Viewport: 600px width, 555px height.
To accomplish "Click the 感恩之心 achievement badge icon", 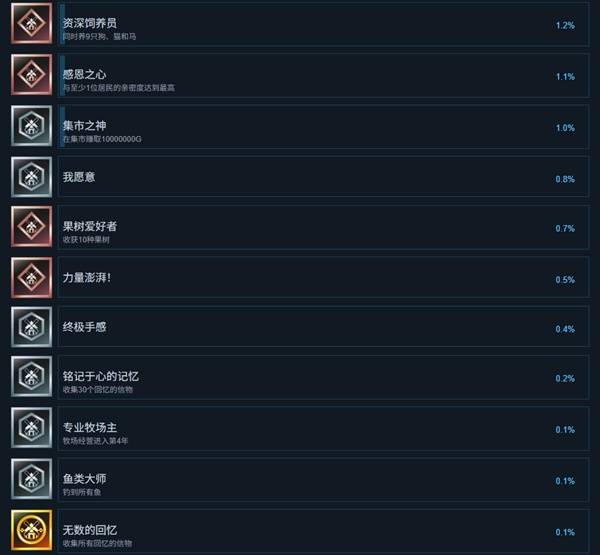I will click(31, 75).
